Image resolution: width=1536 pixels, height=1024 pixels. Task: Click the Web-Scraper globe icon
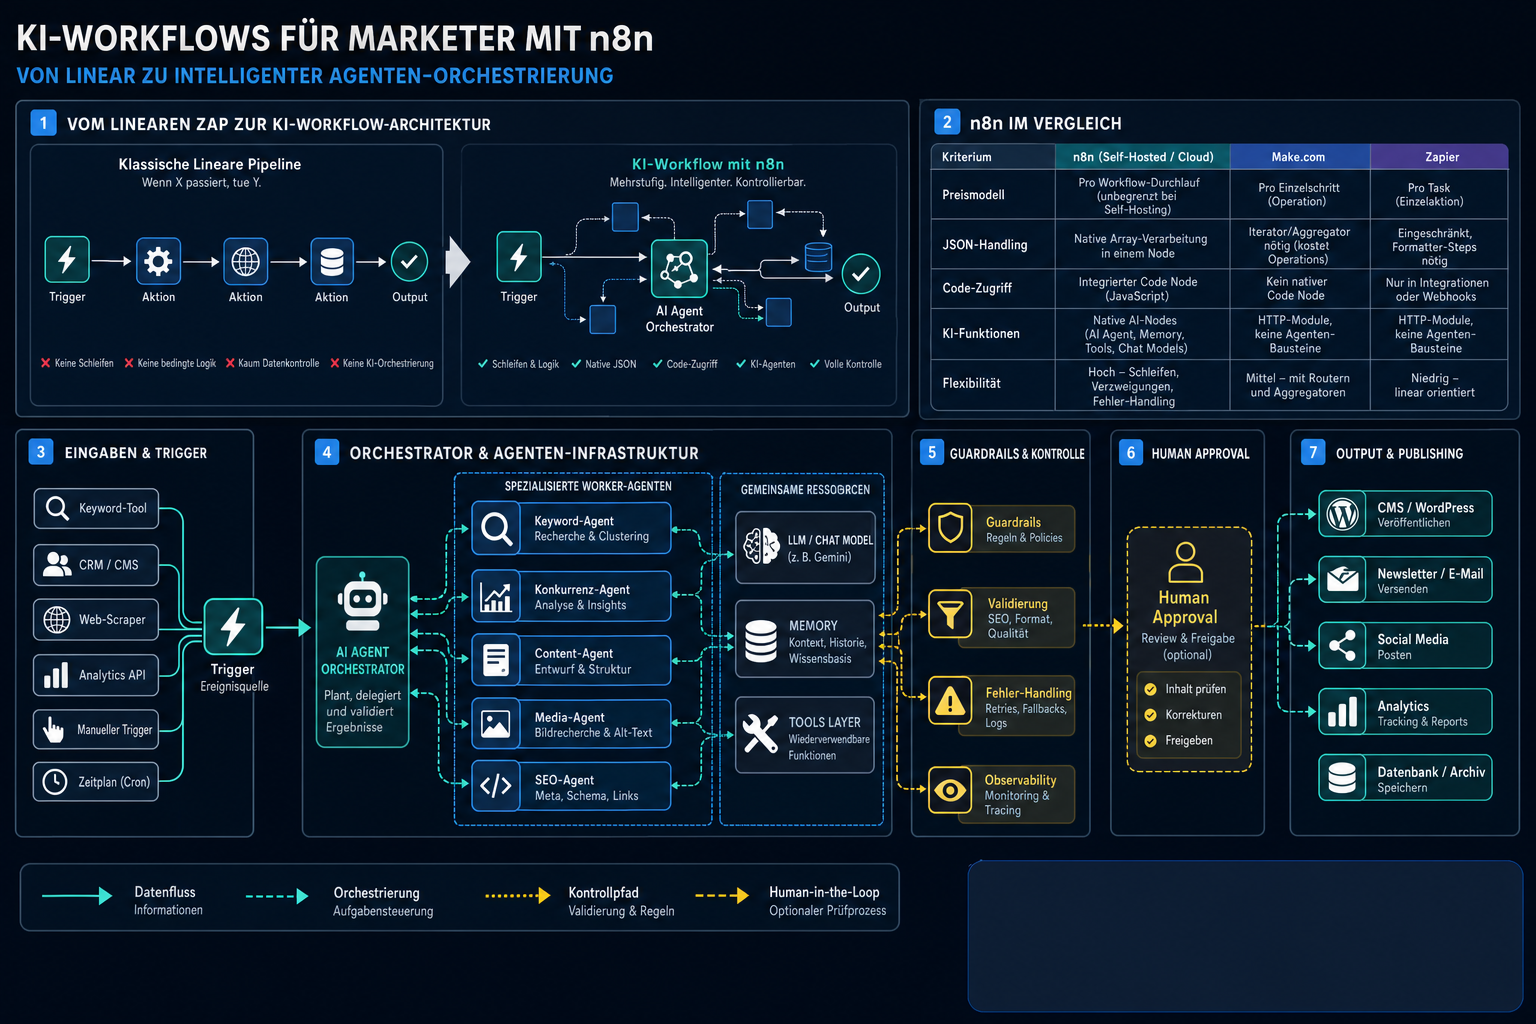pos(57,620)
